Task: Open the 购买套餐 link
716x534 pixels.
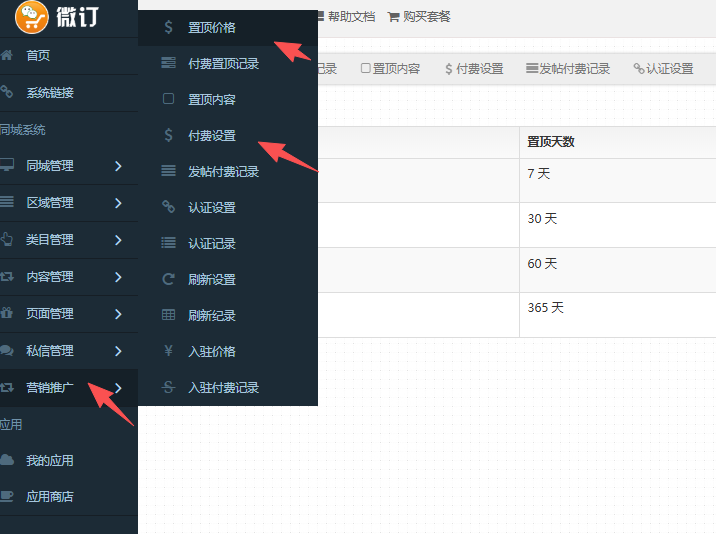Action: coord(419,17)
